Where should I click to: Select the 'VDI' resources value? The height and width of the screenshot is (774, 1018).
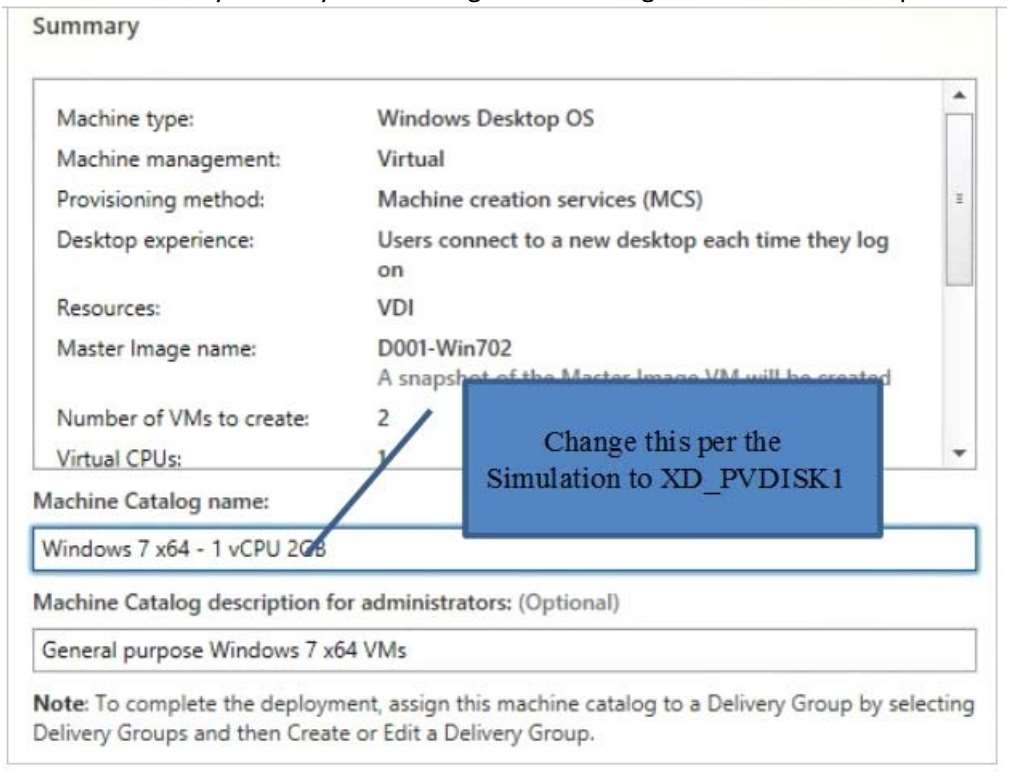[395, 307]
